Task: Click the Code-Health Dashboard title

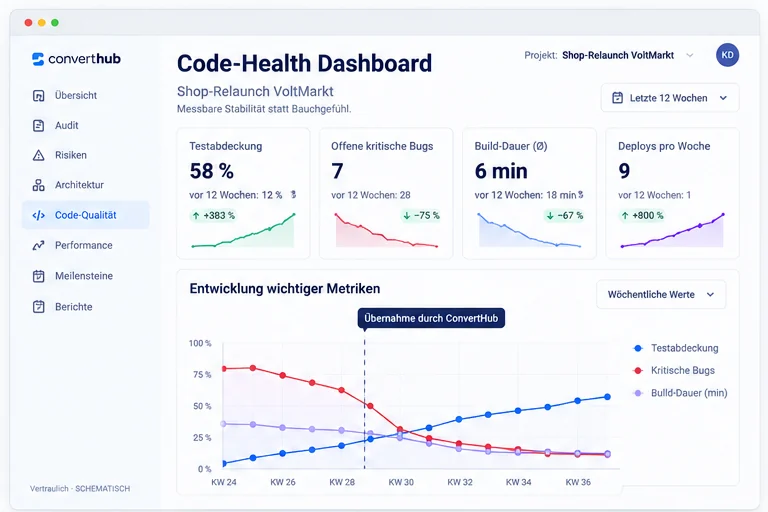Action: tap(304, 63)
